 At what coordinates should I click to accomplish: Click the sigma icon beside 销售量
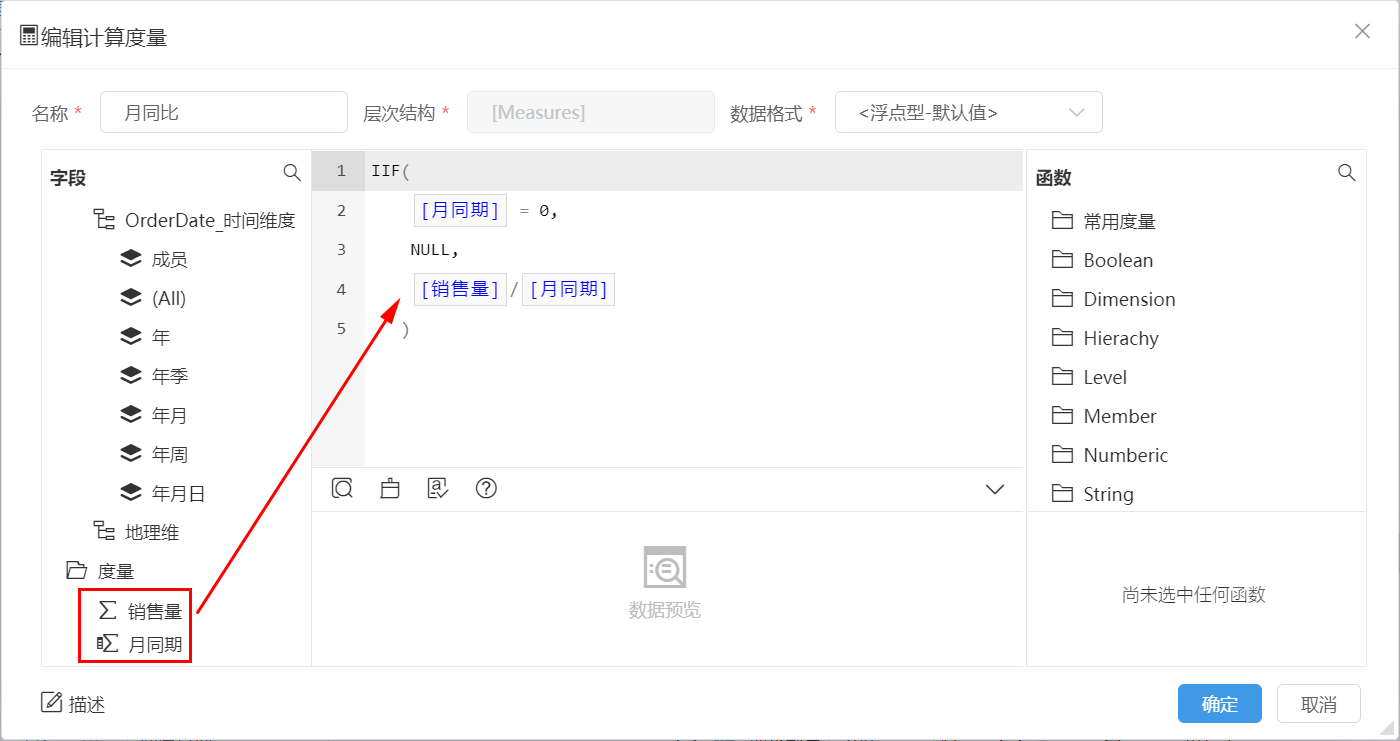[107, 610]
